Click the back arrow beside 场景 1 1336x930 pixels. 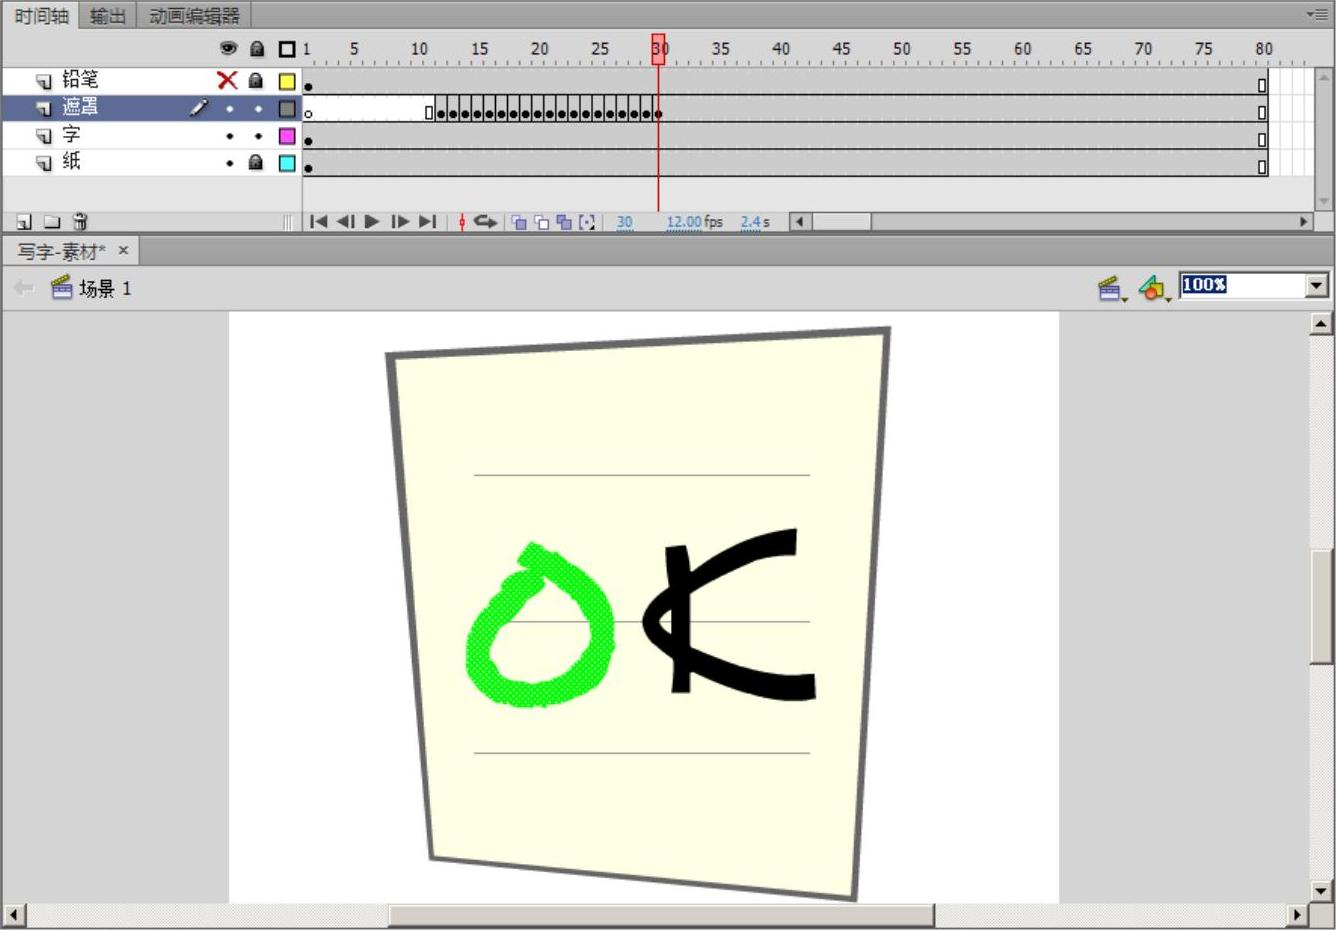[23, 288]
